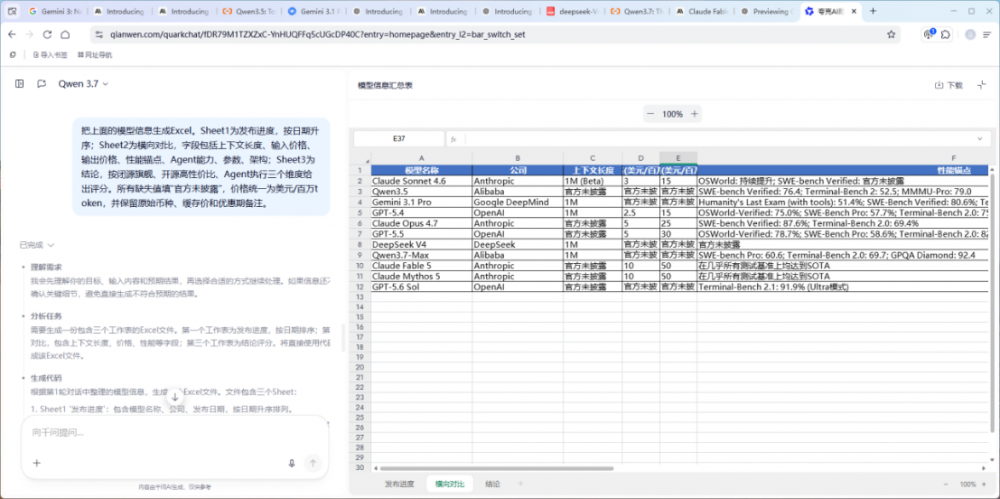The width and height of the screenshot is (1000, 499).
Task: Click header cell 模型名称
Action: (422, 170)
